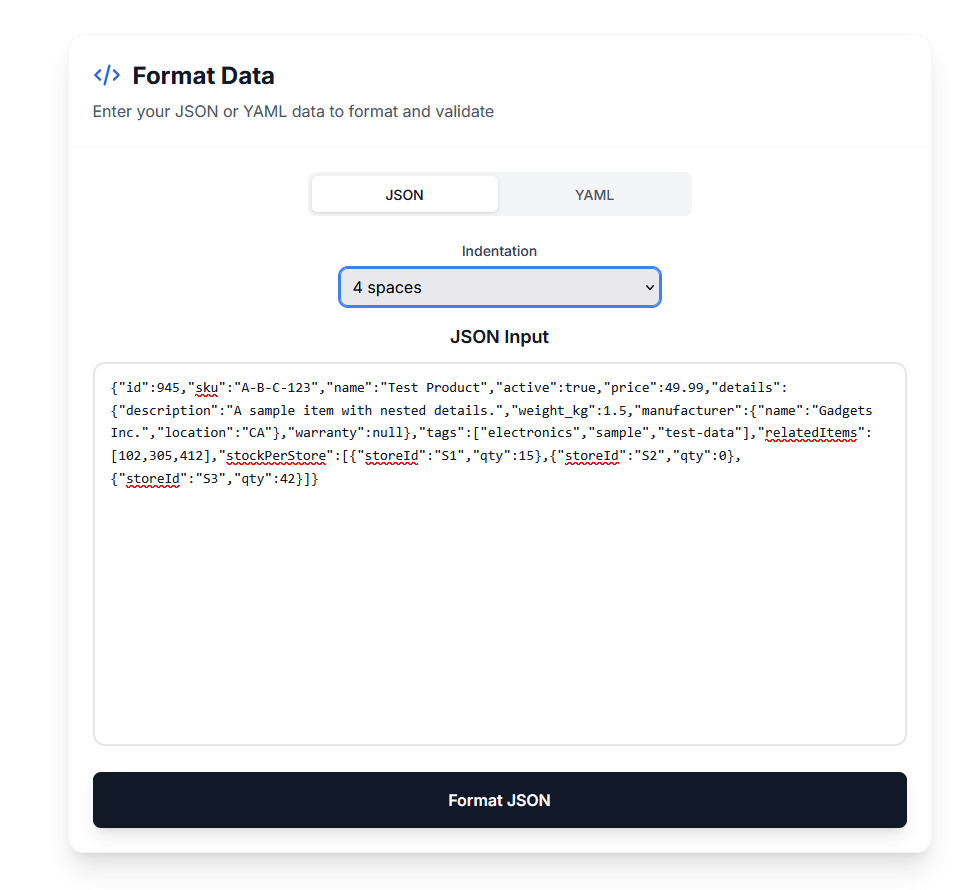Click the empty area of the JSON textarea
The width and height of the screenshot is (976, 890).
pyautogui.click(x=499, y=620)
